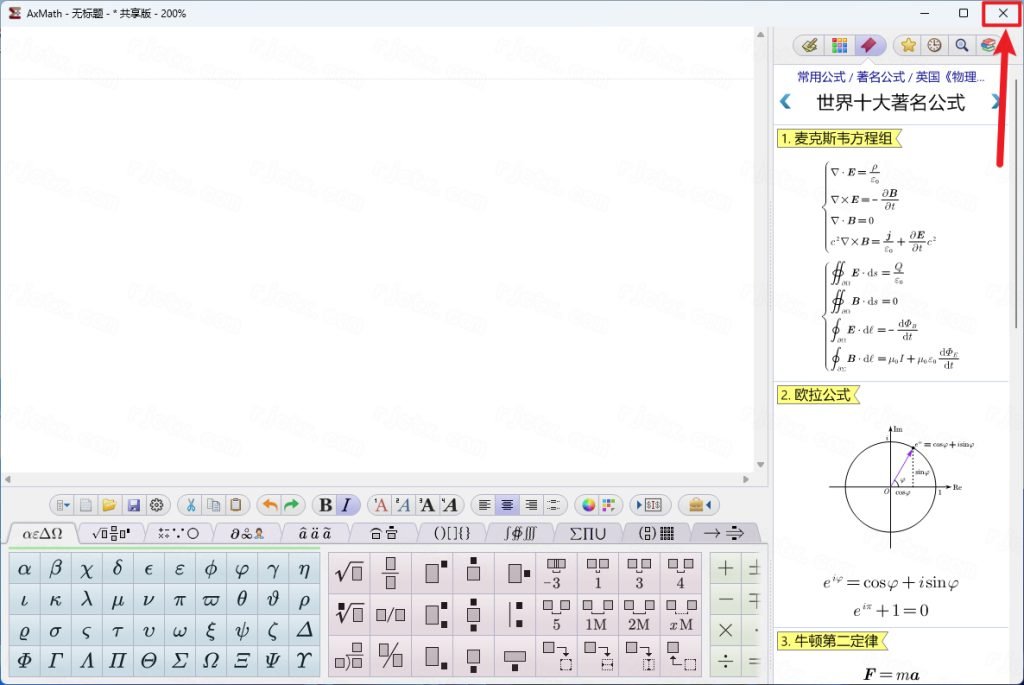
Task: Go to the previous formula page
Action: (x=785, y=102)
